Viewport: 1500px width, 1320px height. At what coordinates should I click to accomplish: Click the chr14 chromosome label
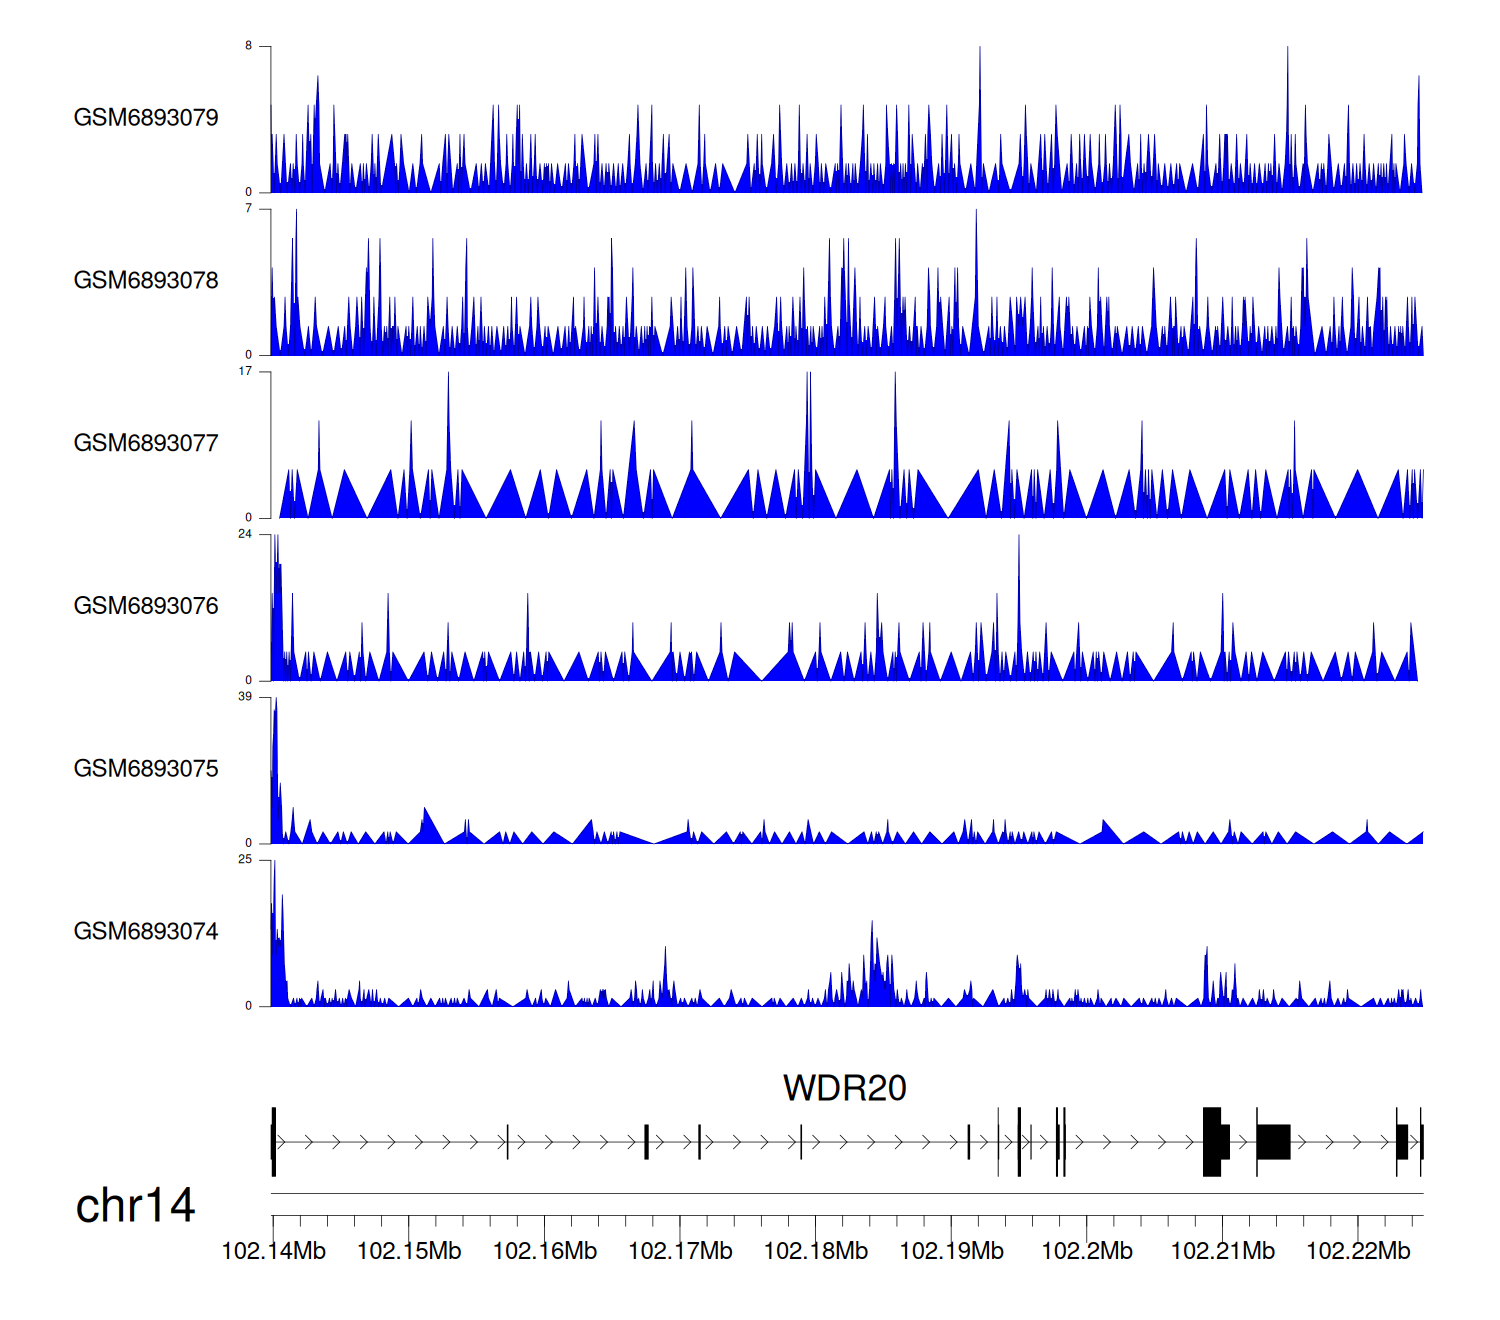[x=135, y=1206]
